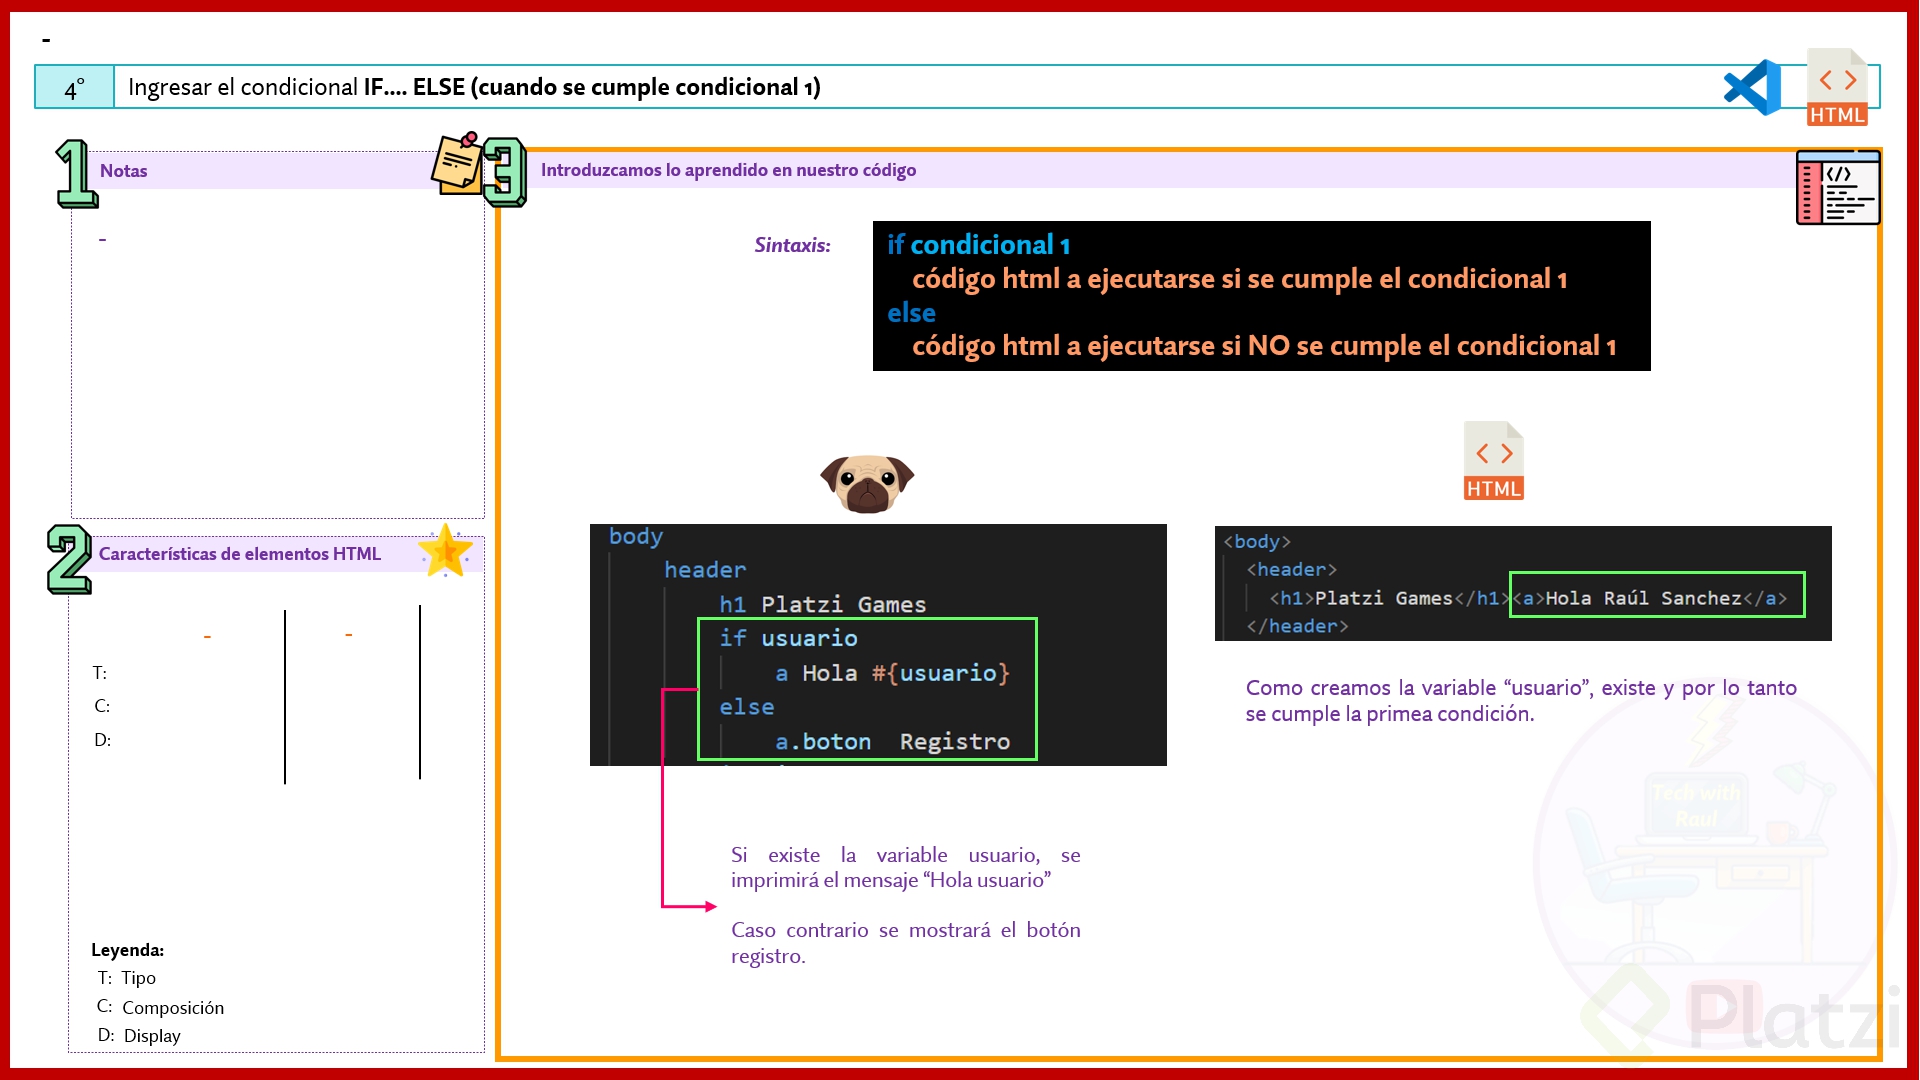The width and height of the screenshot is (1920, 1080).
Task: Click 'if condicional 1' in syntax box
Action: tap(979, 245)
